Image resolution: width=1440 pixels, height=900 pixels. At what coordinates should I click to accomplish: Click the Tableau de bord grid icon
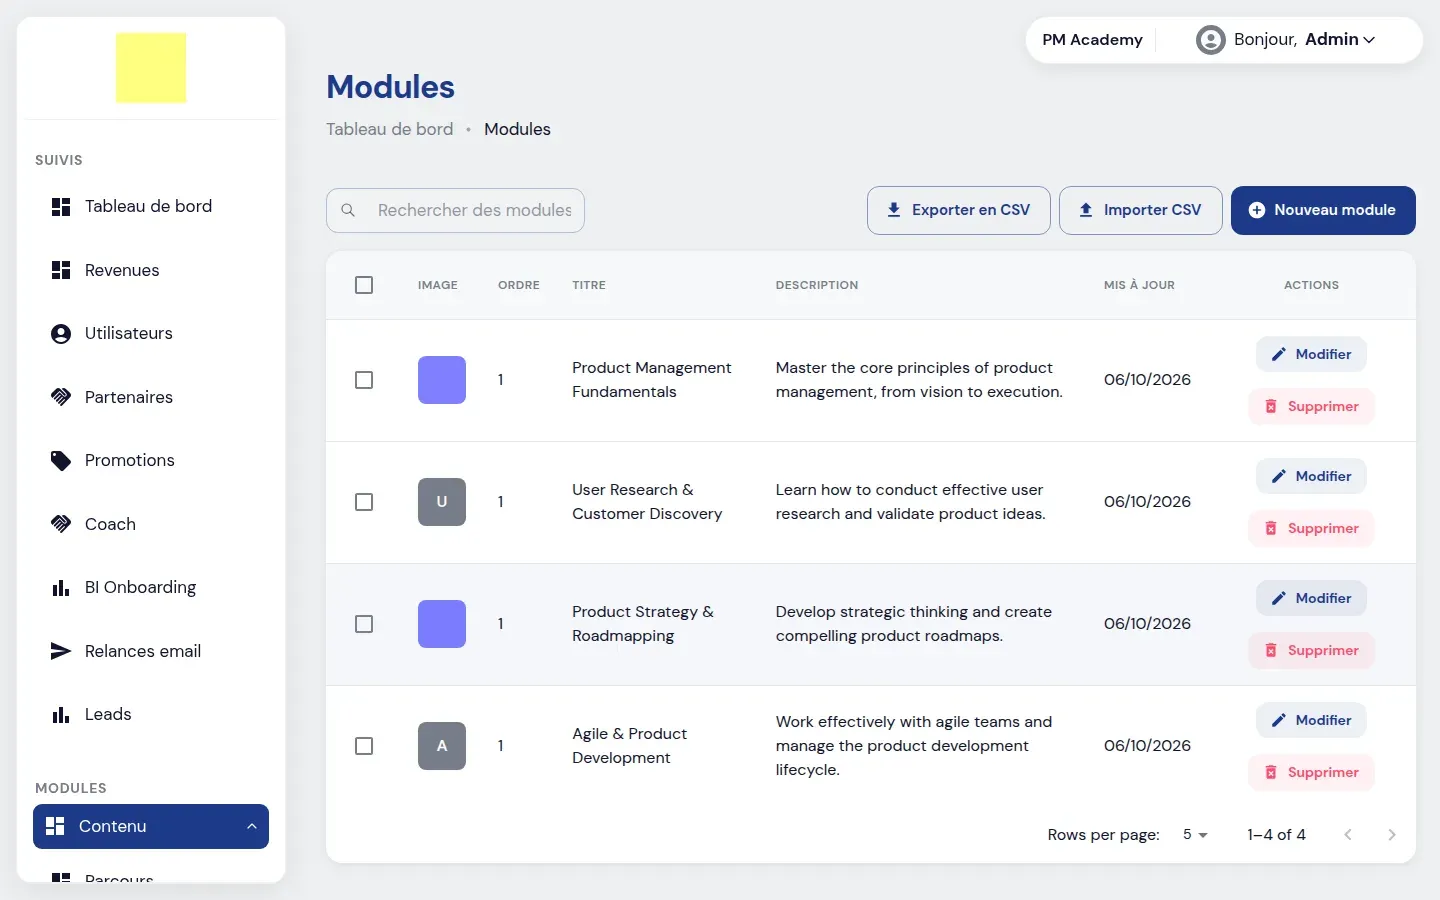tap(61, 207)
